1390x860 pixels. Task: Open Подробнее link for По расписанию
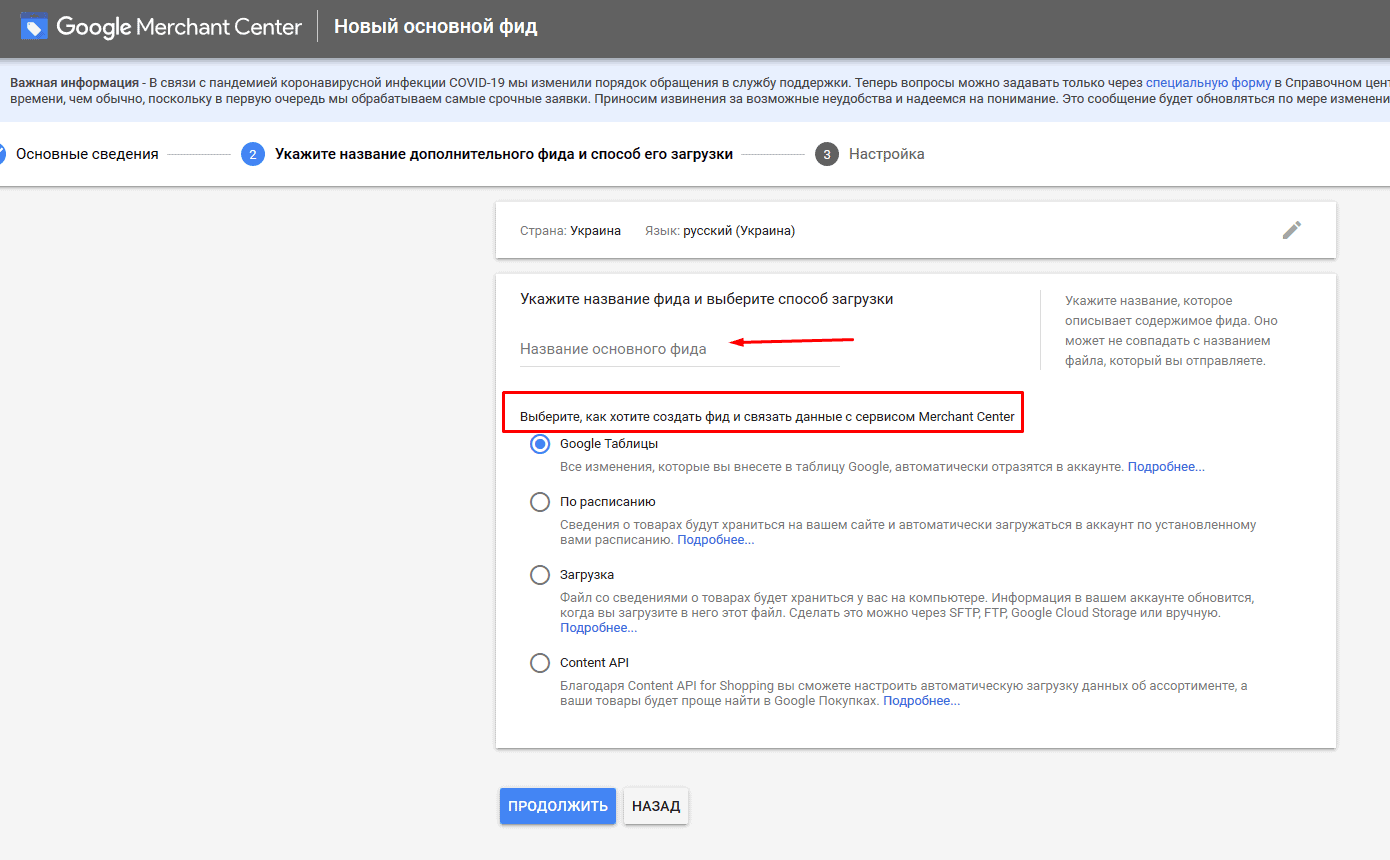click(716, 539)
